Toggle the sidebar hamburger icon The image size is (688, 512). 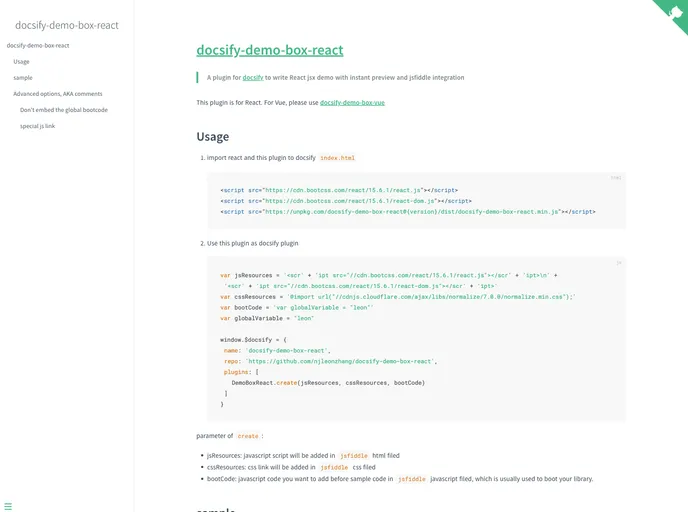pyautogui.click(x=8, y=506)
